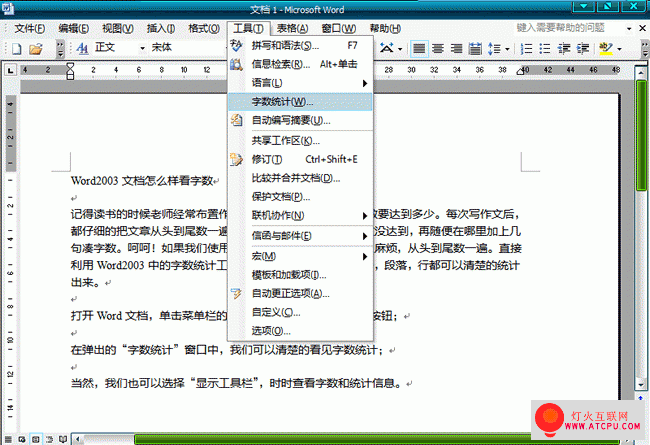Apply distributed alignment

475,49
